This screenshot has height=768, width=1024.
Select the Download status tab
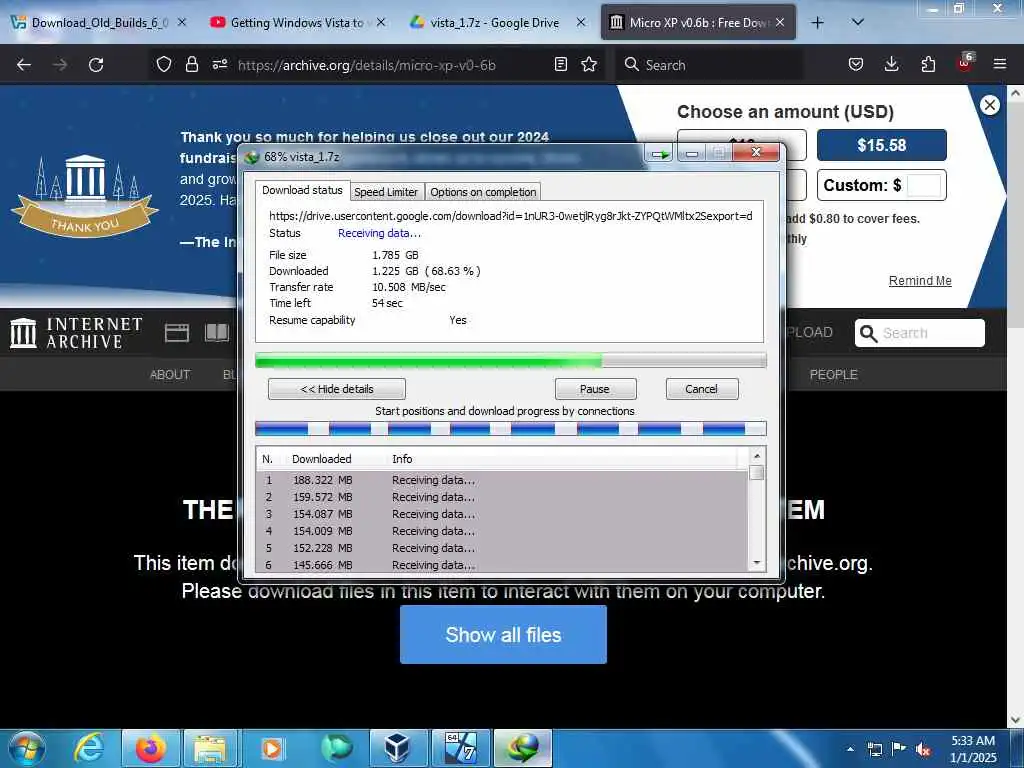coord(302,190)
